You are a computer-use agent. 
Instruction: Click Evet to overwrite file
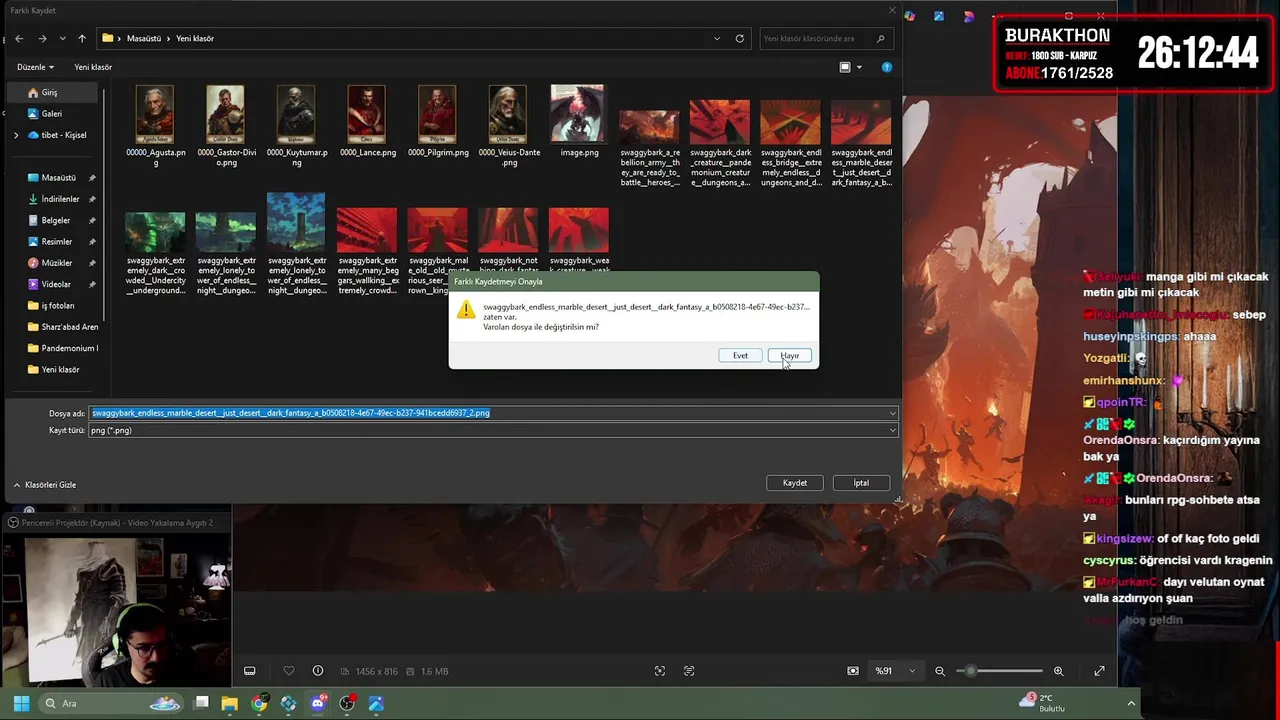click(x=740, y=355)
